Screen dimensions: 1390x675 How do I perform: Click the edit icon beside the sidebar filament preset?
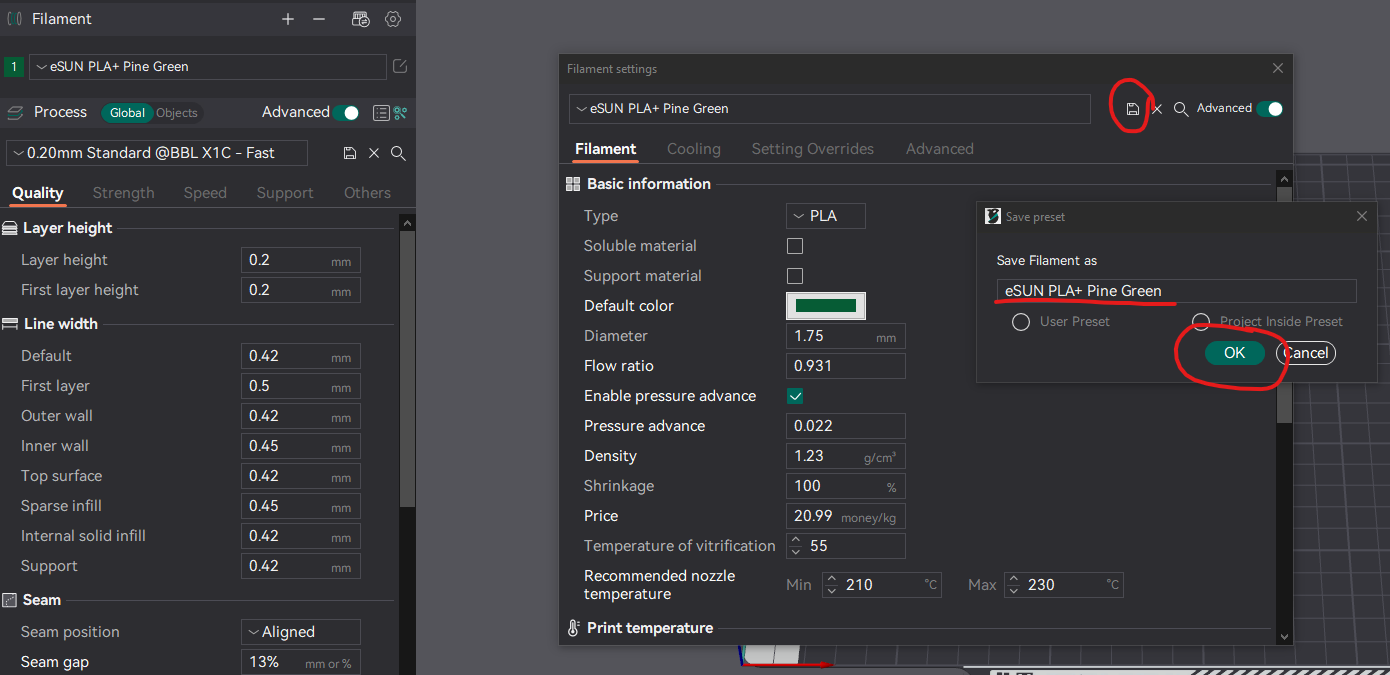click(x=400, y=66)
